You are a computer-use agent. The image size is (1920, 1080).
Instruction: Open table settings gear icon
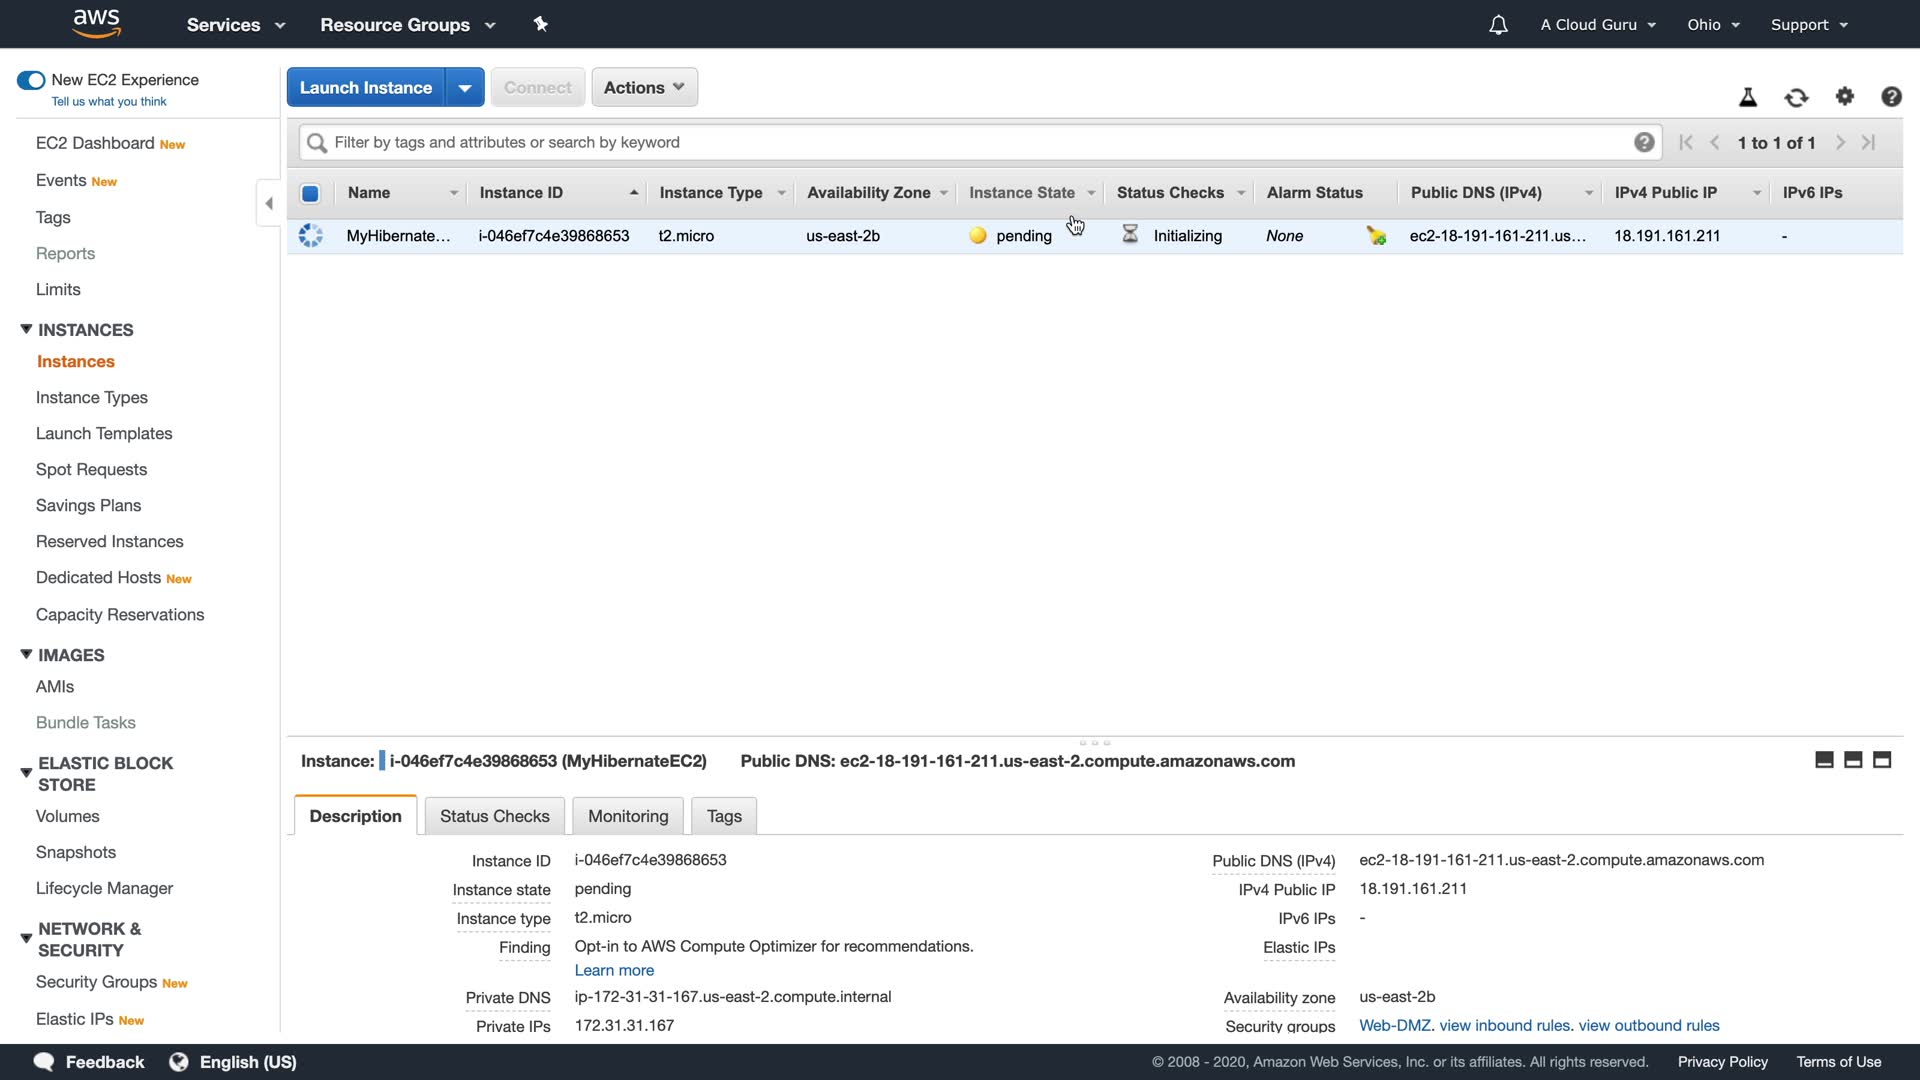[x=1845, y=96]
